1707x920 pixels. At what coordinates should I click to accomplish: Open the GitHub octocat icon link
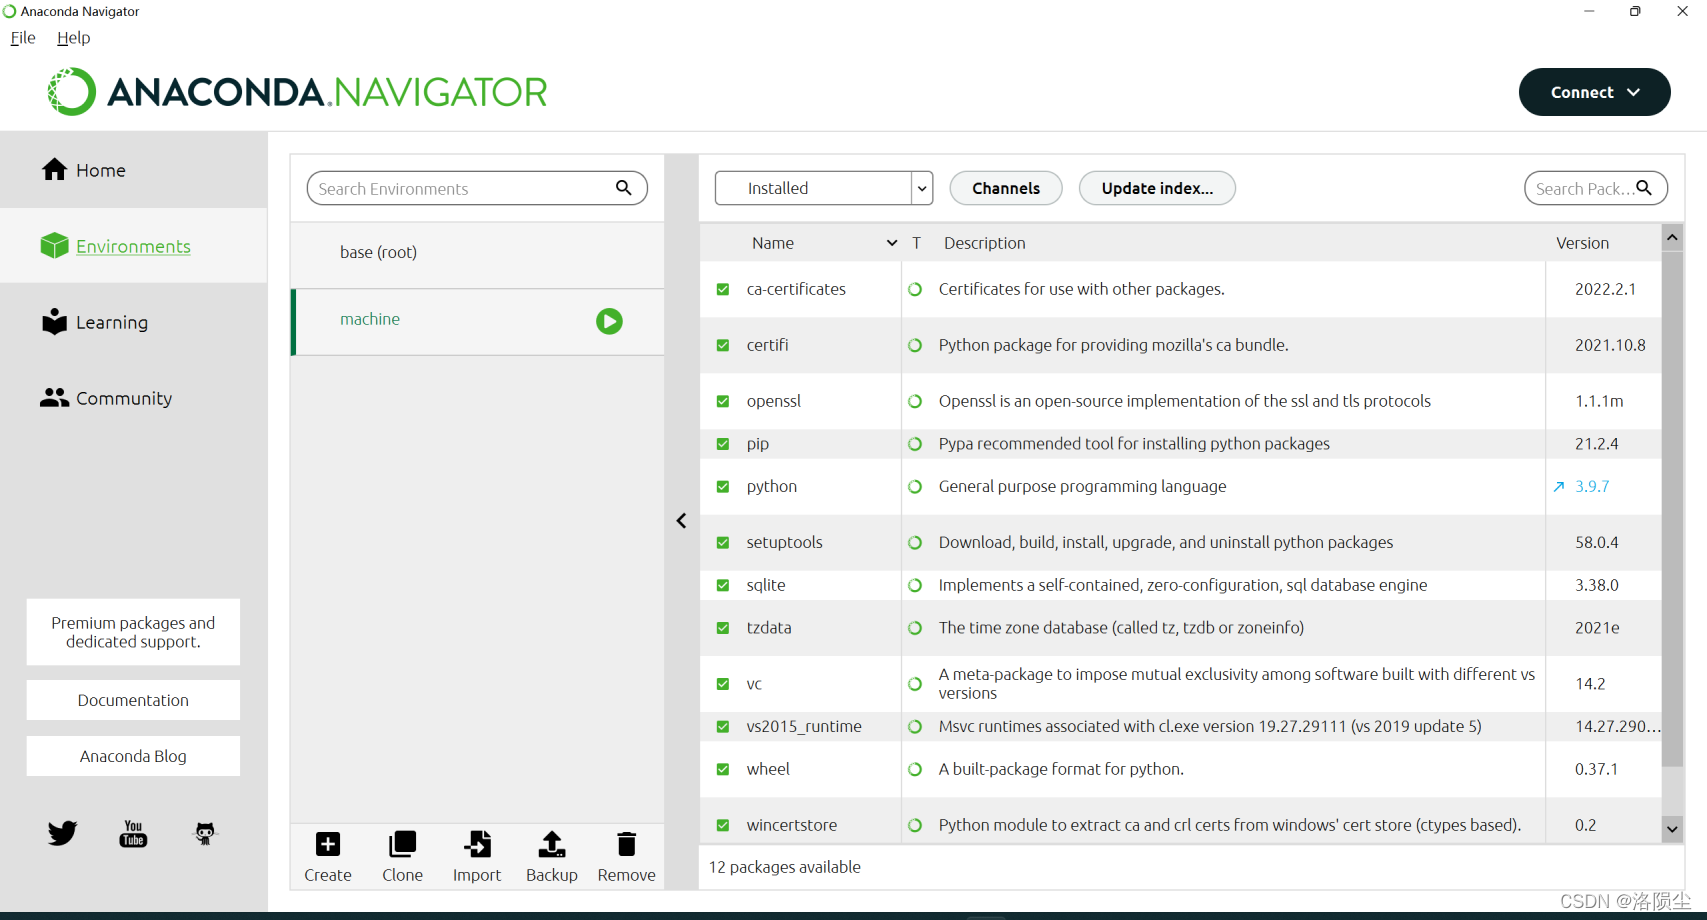coord(205,833)
